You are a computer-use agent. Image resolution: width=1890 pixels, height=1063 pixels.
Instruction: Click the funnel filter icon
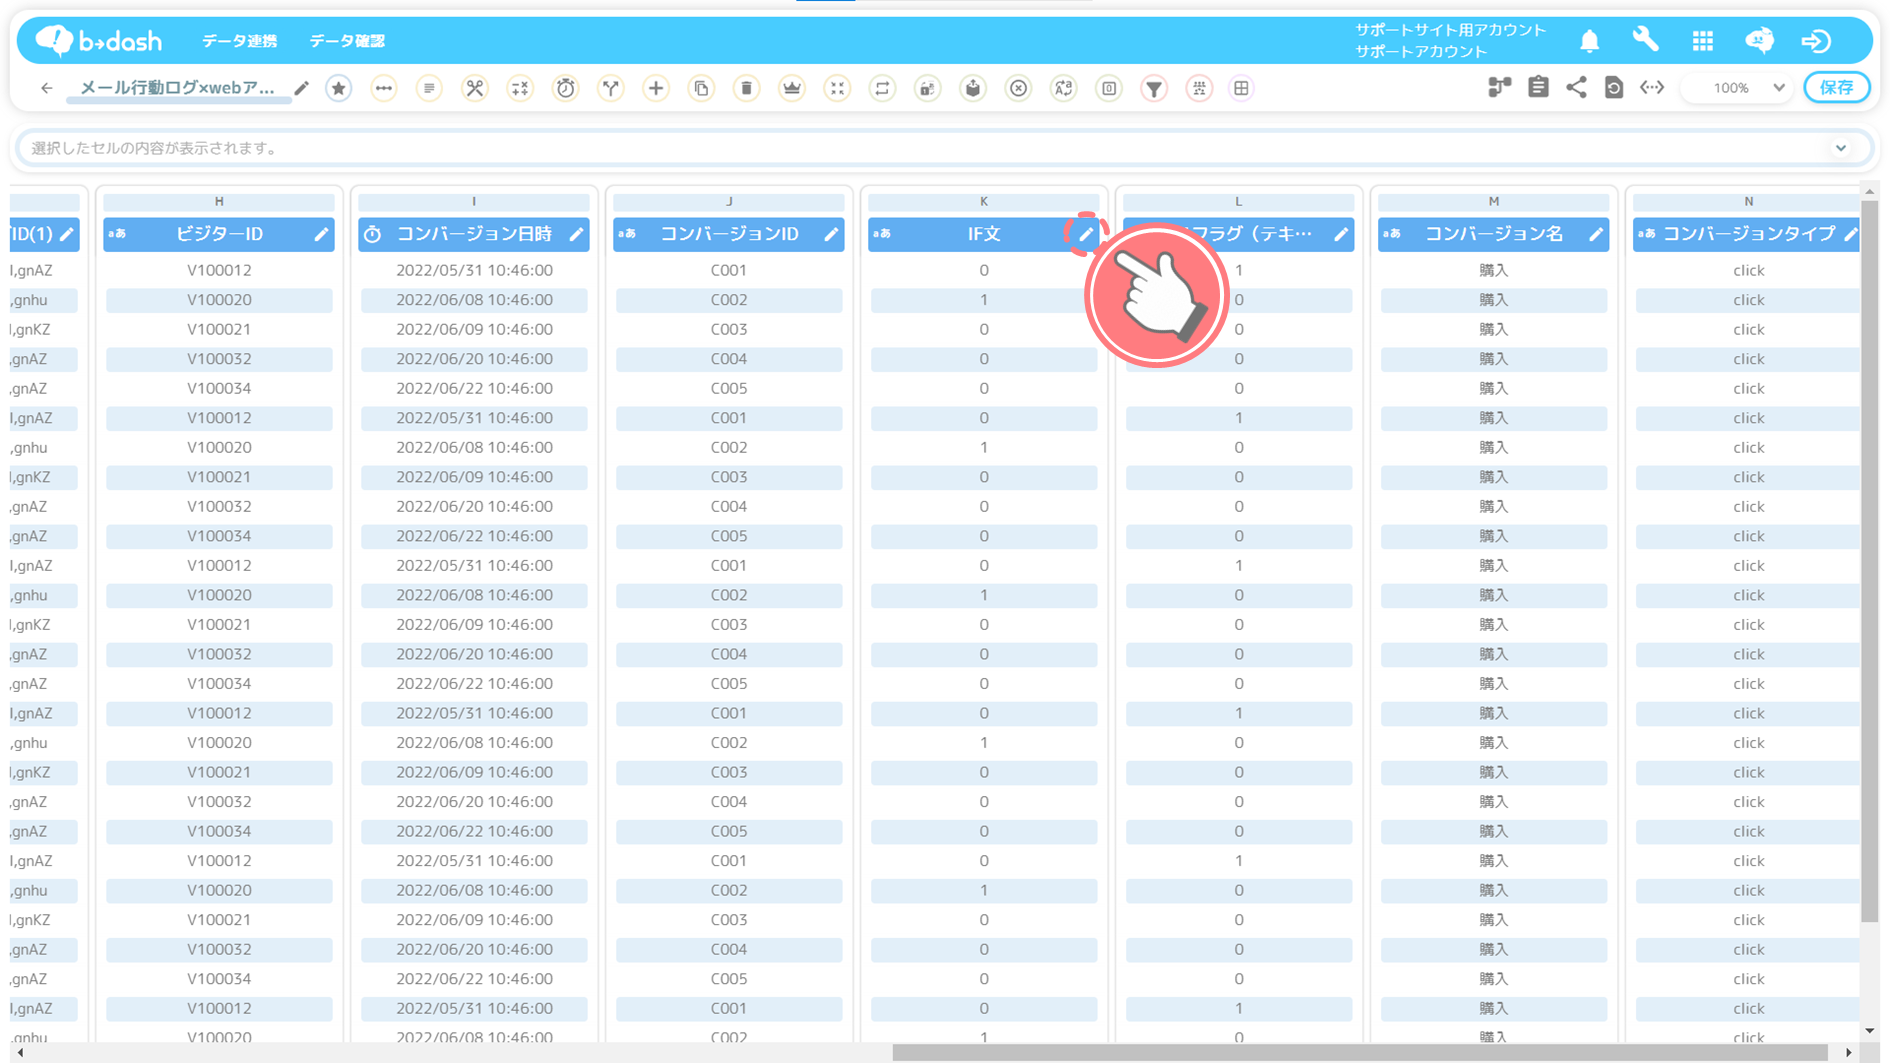1154,88
